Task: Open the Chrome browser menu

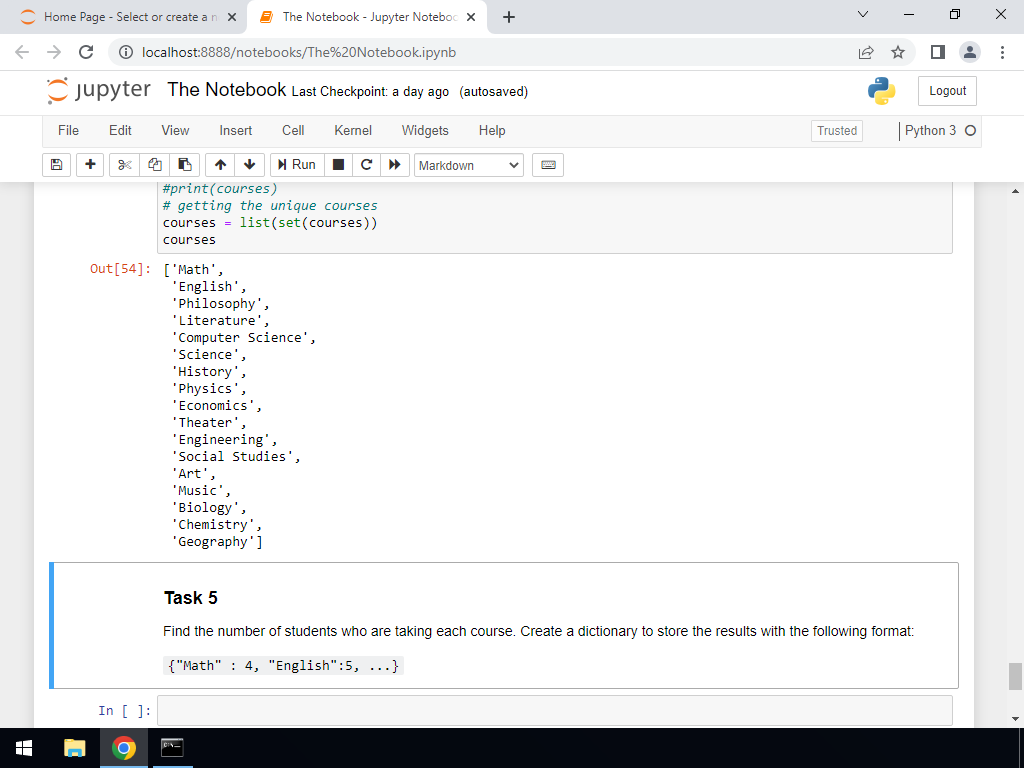Action: pyautogui.click(x=1003, y=52)
